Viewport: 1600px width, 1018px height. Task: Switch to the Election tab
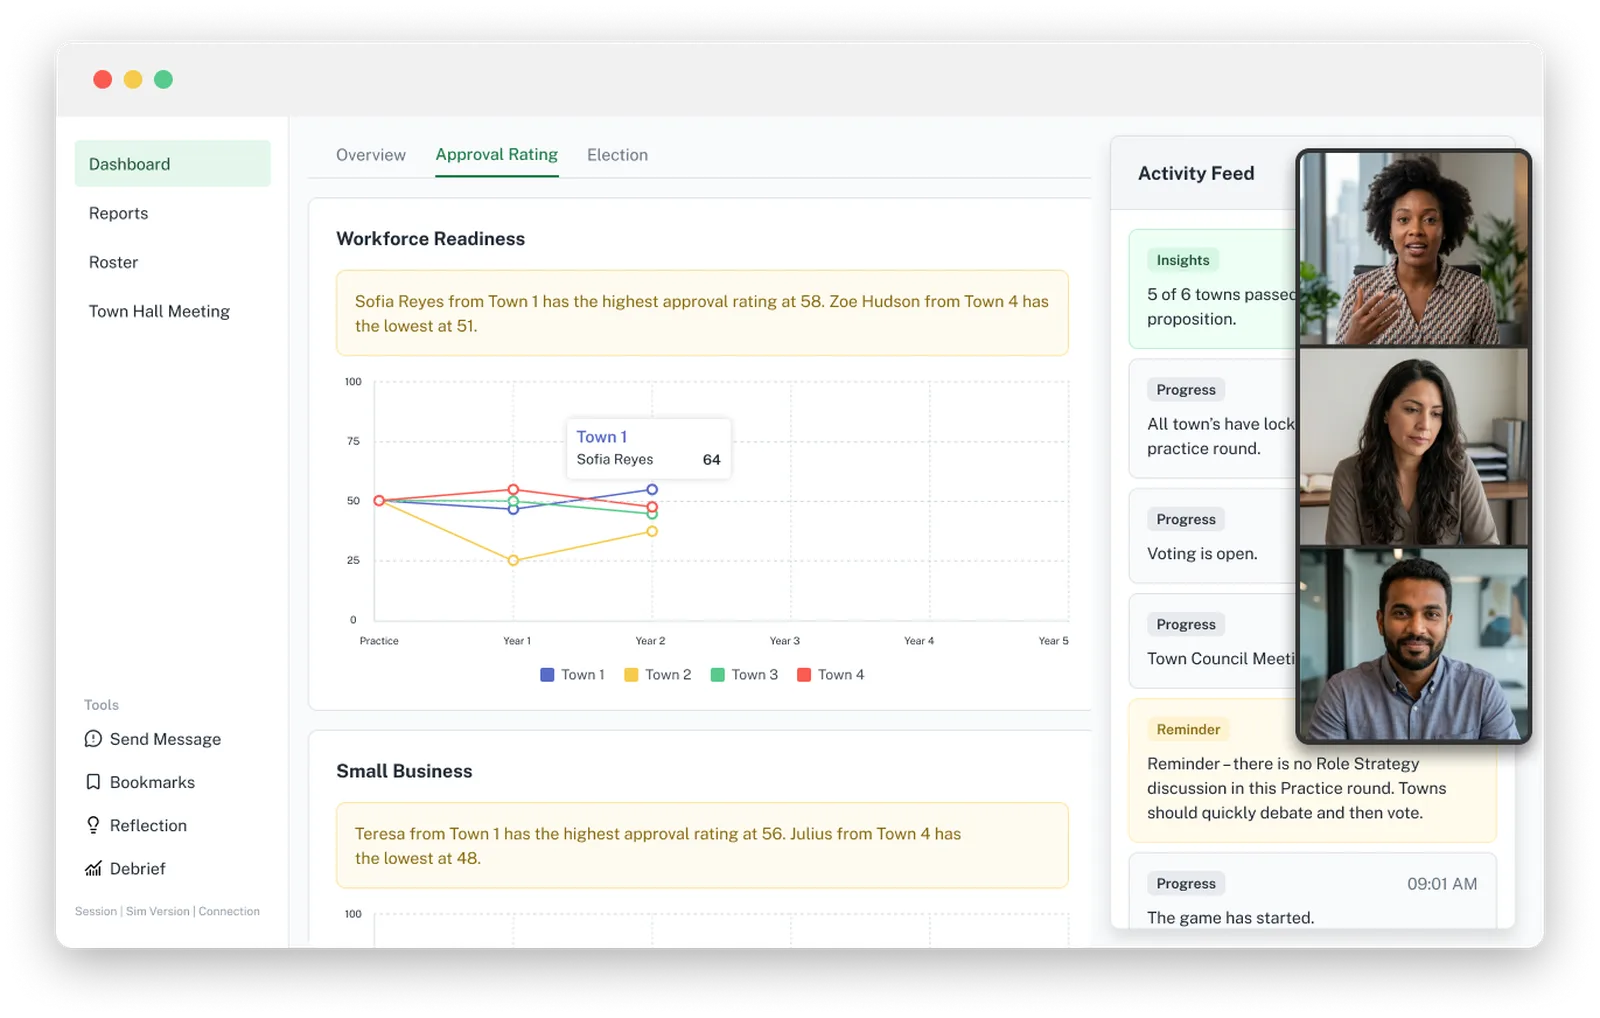coord(617,155)
